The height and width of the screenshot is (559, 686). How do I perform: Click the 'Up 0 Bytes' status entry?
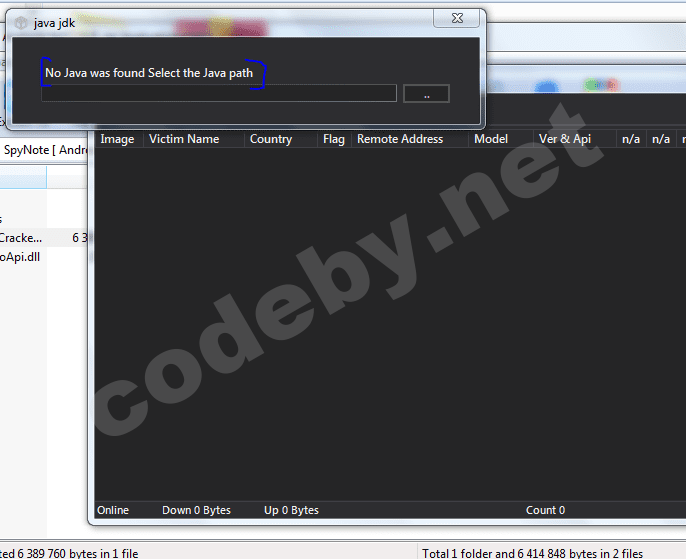(291, 510)
